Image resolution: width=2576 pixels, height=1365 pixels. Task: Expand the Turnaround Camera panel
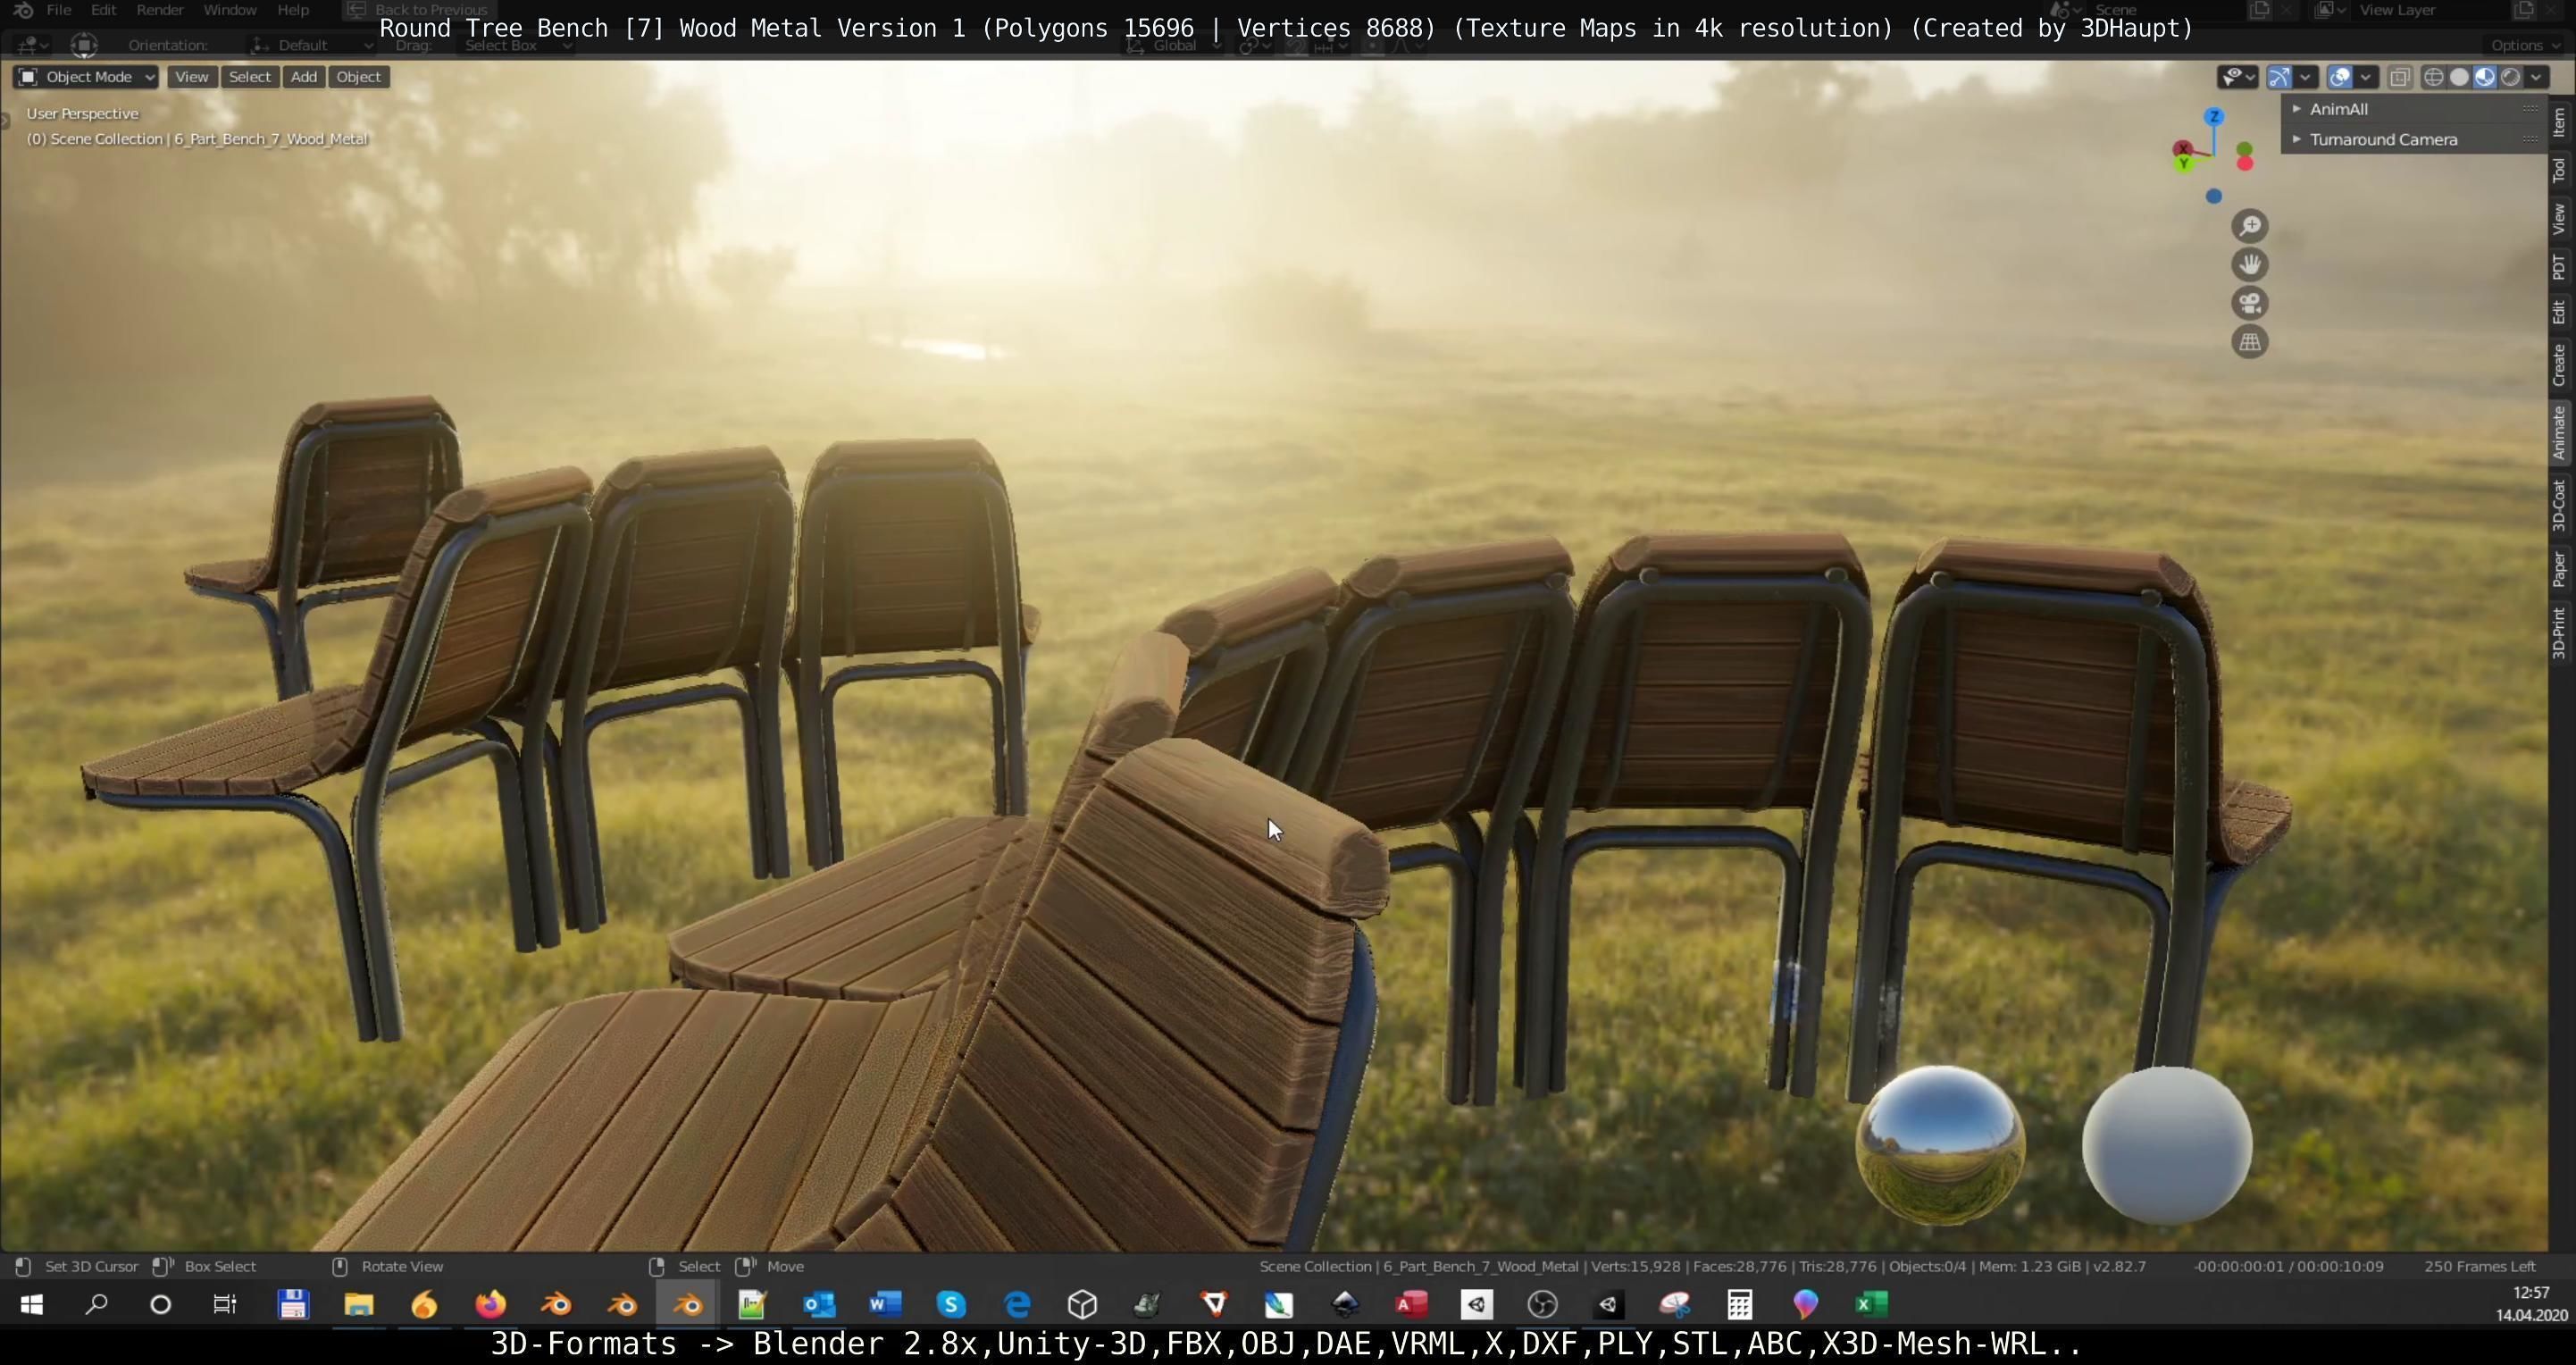coord(2382,139)
